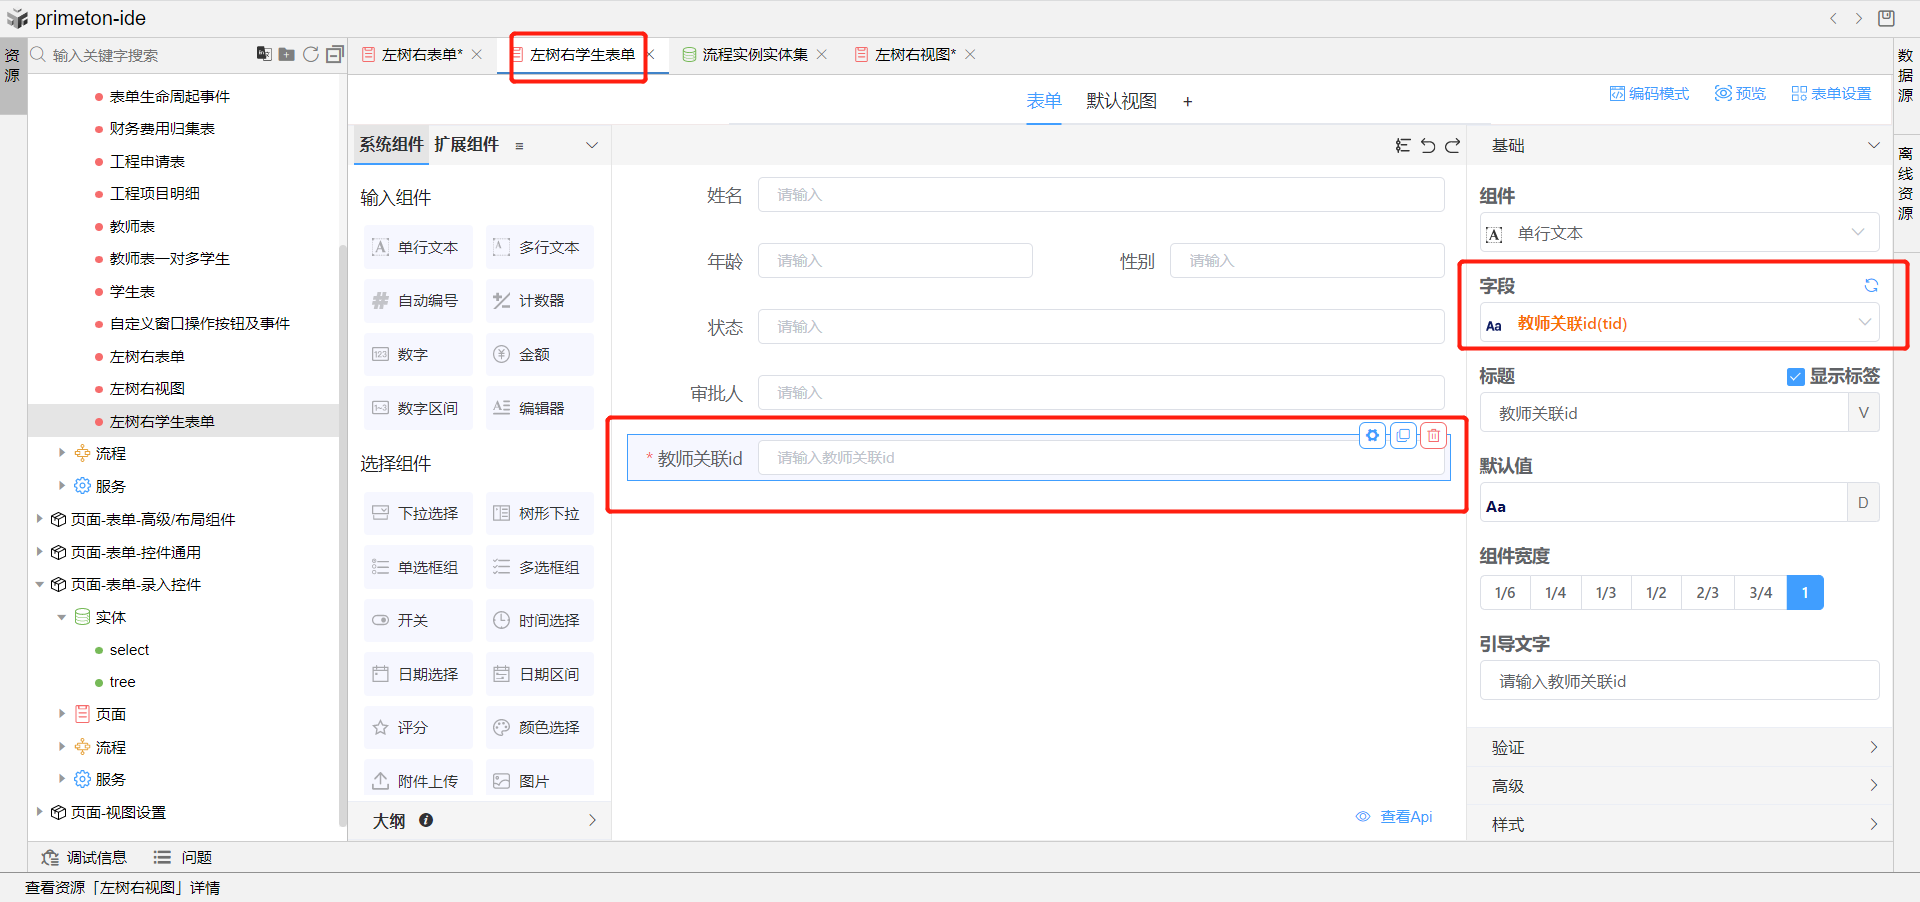
Task: Open settings gear on 教师关联id field
Action: [1372, 436]
